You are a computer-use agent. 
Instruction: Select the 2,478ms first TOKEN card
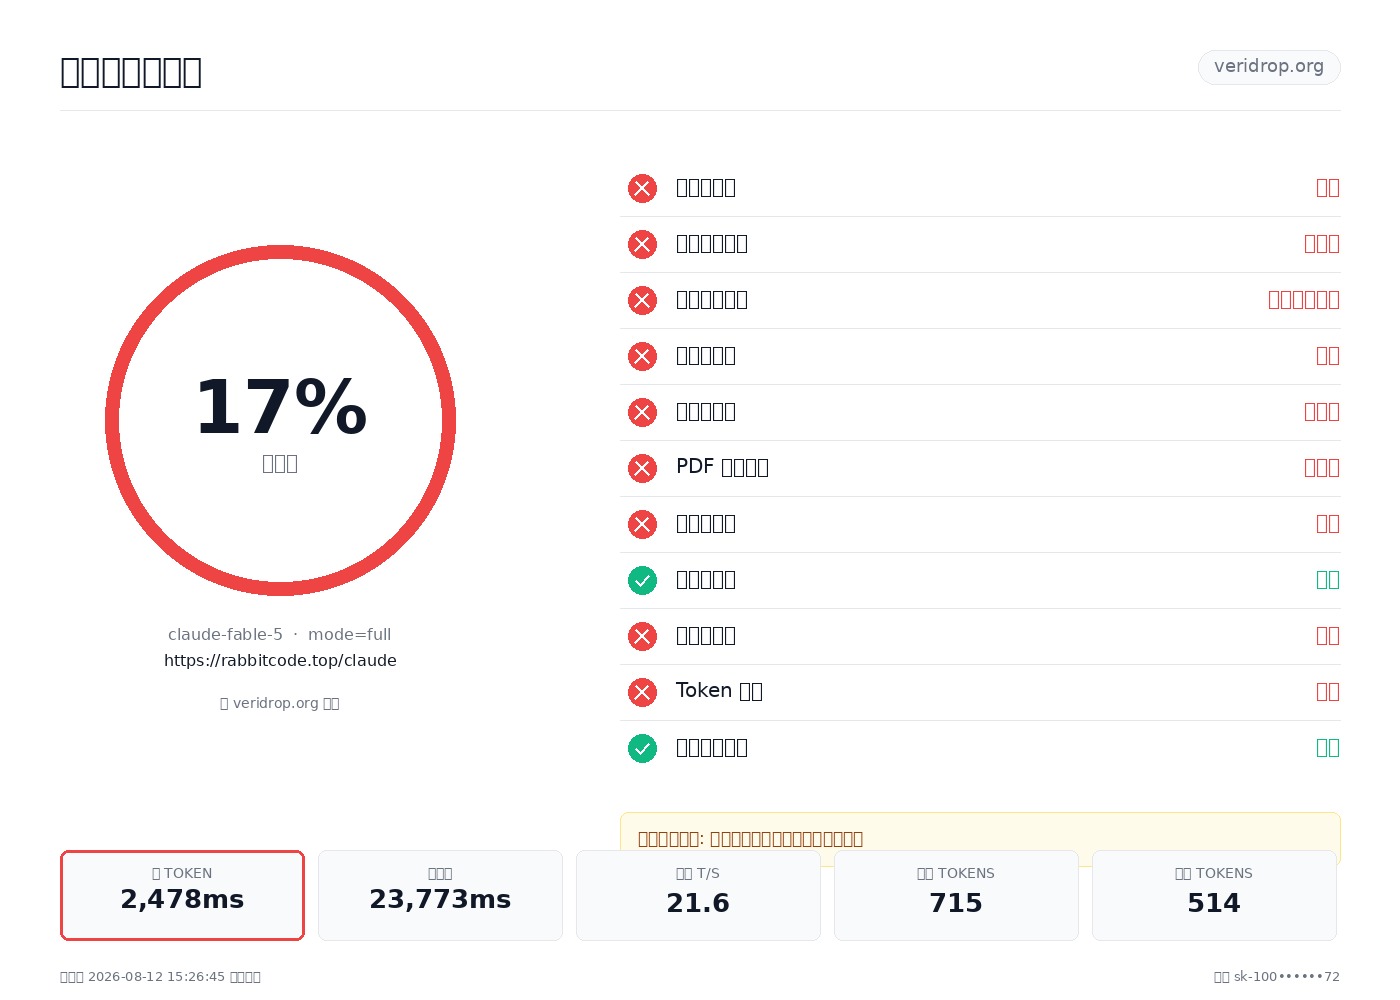[182, 895]
